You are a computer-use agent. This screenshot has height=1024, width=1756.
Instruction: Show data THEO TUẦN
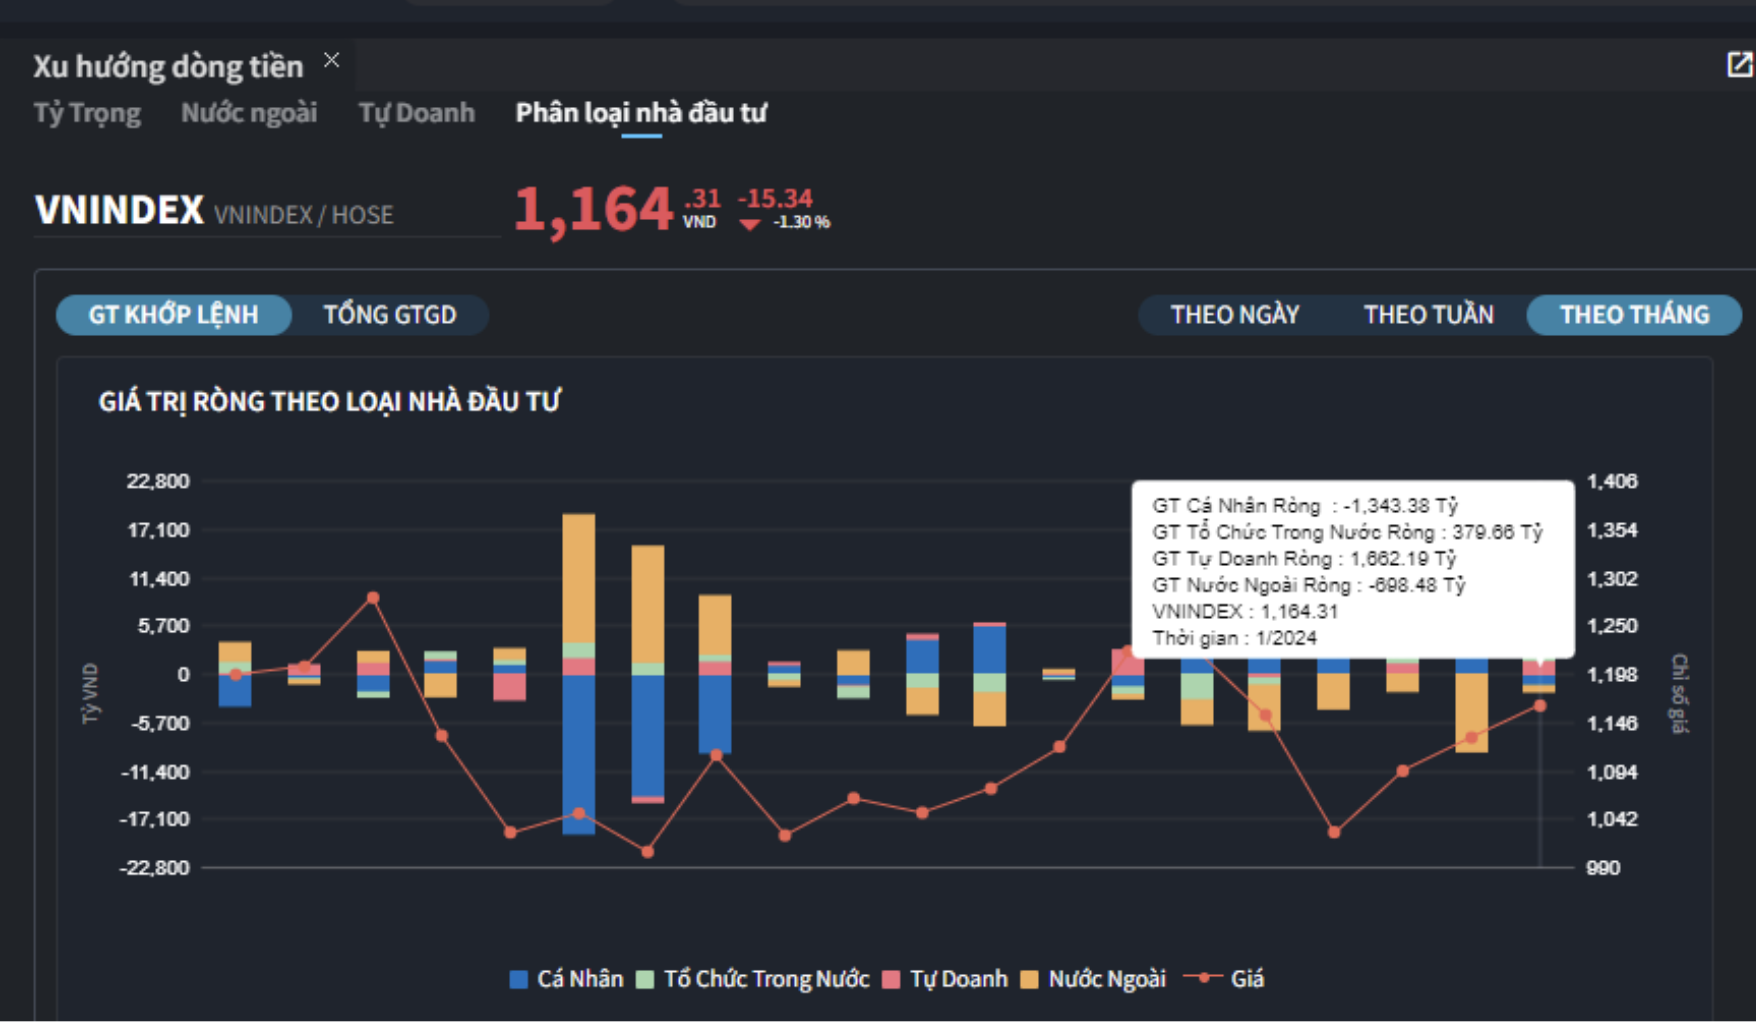tap(1428, 315)
